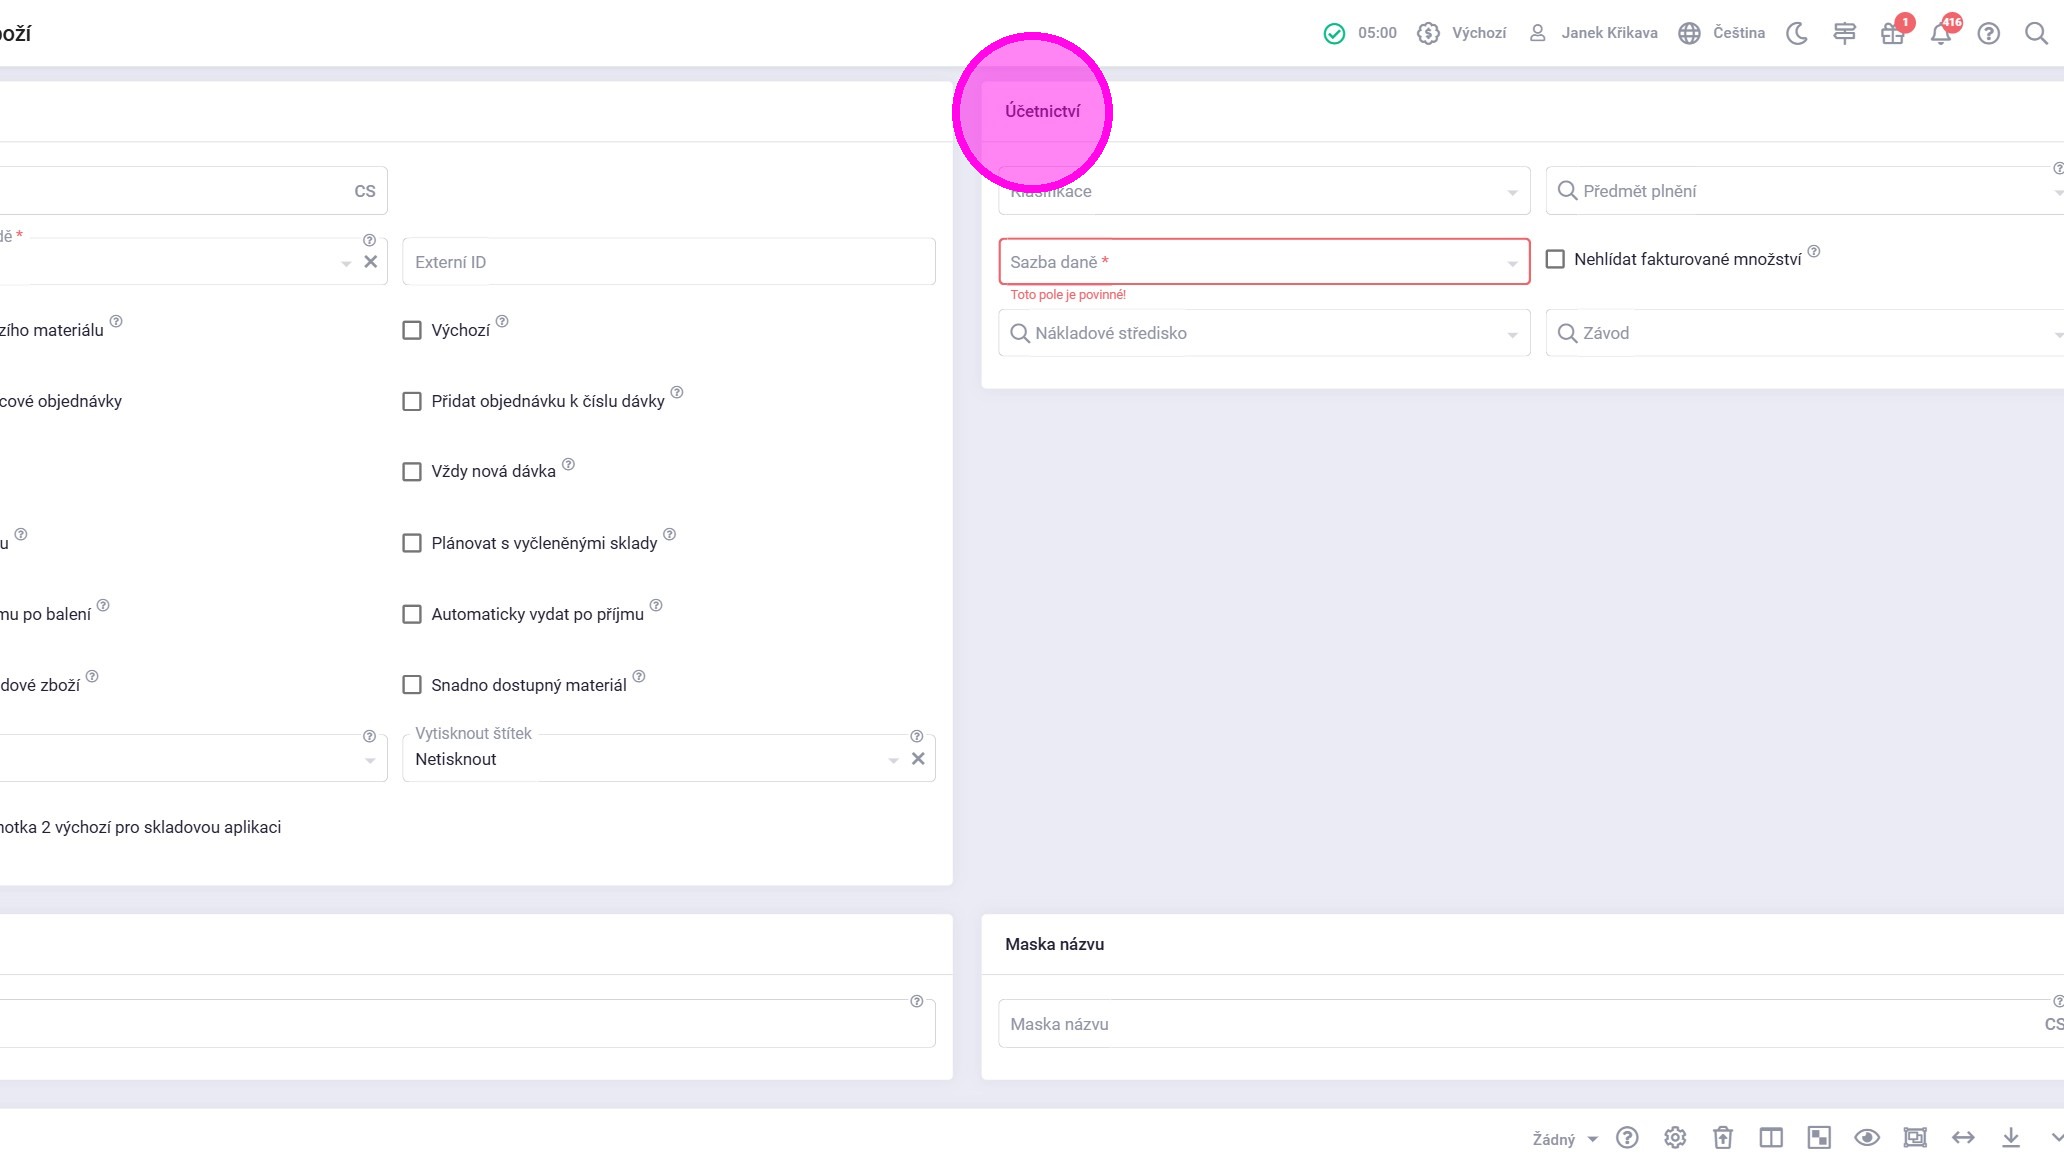Screen dimensions: 2064x1153
Task: Click the Výchozí currency button in header
Action: pyautogui.click(x=1461, y=33)
